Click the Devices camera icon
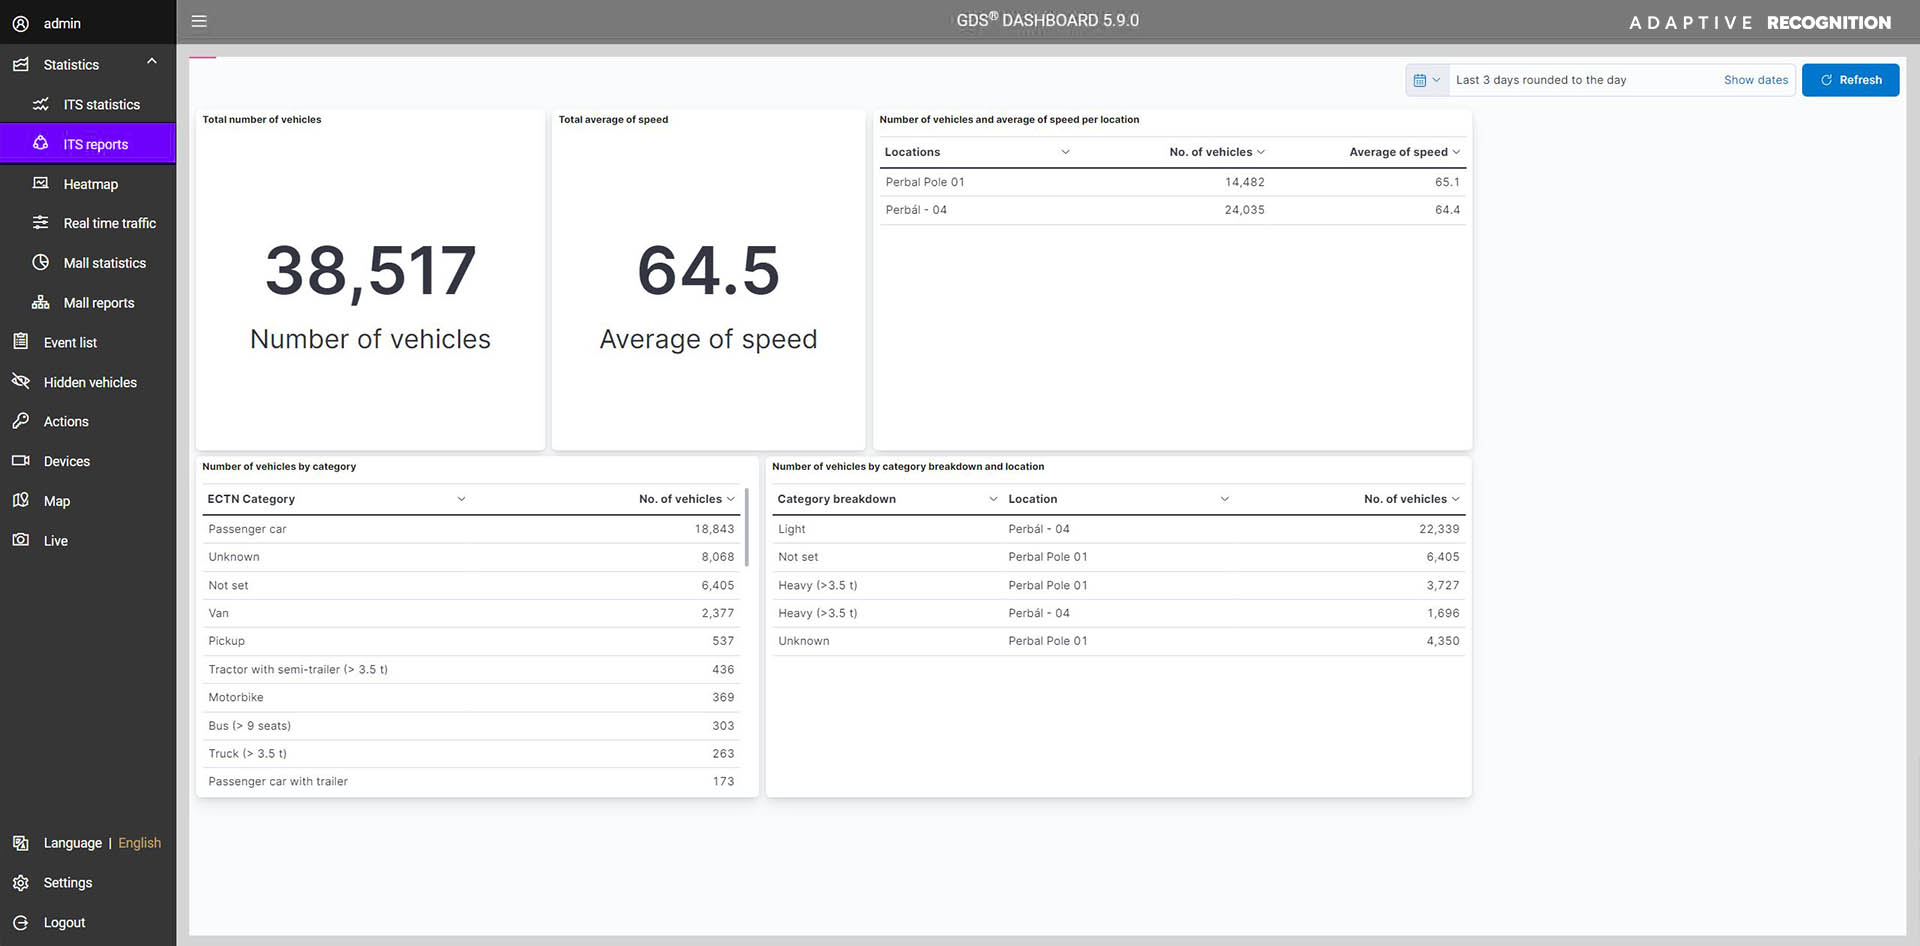 (20, 461)
